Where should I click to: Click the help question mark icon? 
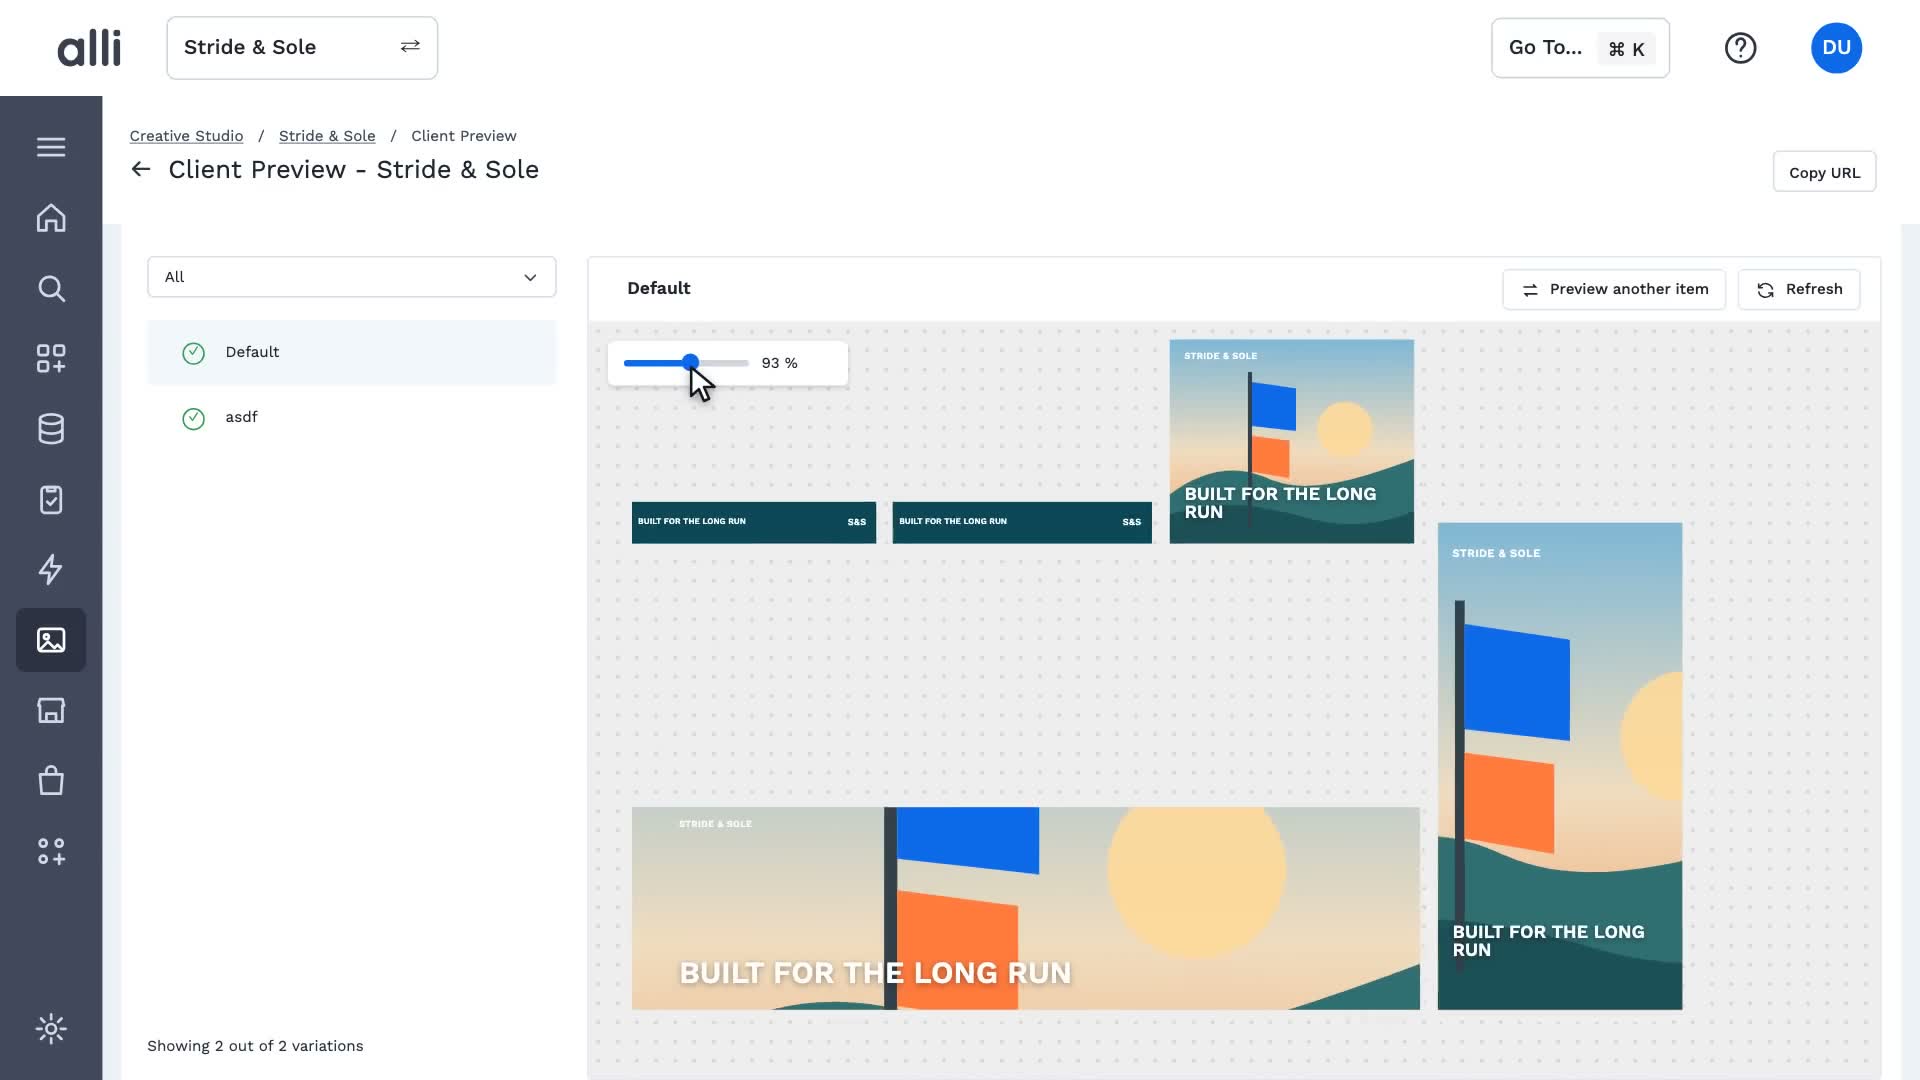click(x=1740, y=48)
